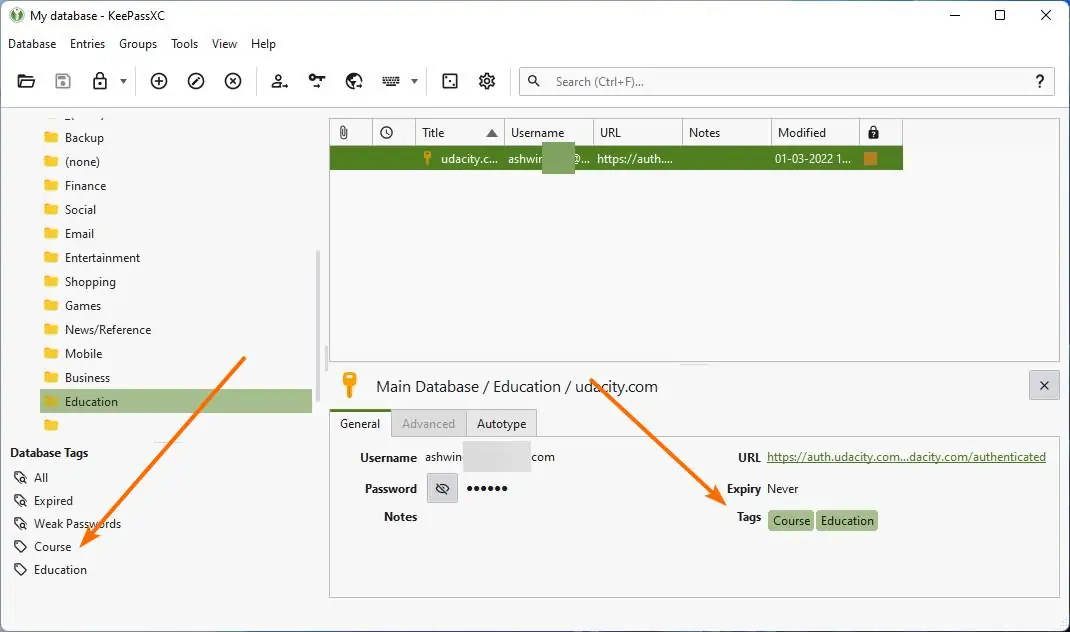Open the password generator dice icon
Screen dimensions: 1070x632
tap(450, 81)
